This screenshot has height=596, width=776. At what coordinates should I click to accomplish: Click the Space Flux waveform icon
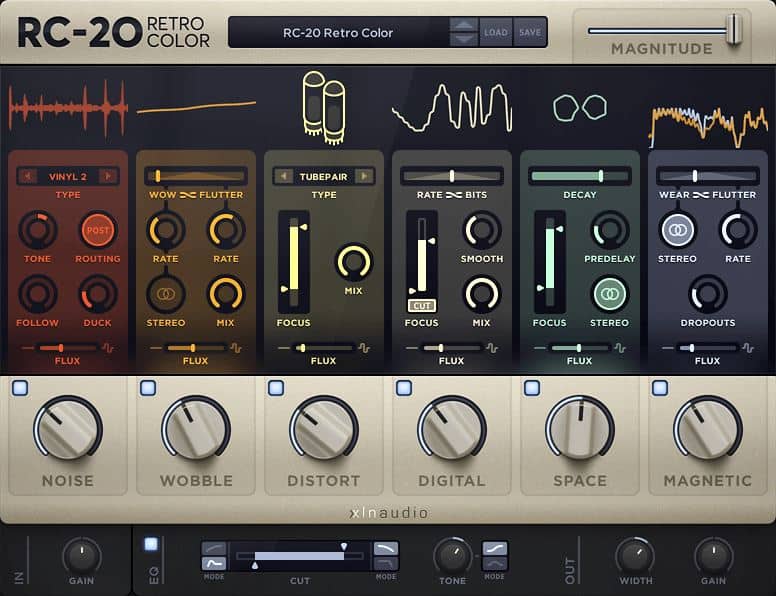coord(620,348)
